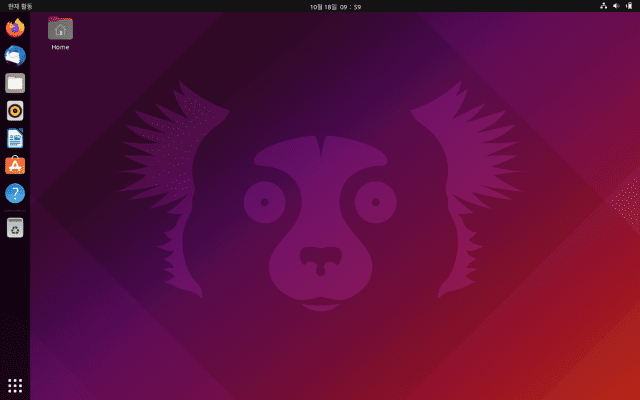The width and height of the screenshot is (640, 400).
Task: Launch Ubuntu Software store
Action: 15,166
